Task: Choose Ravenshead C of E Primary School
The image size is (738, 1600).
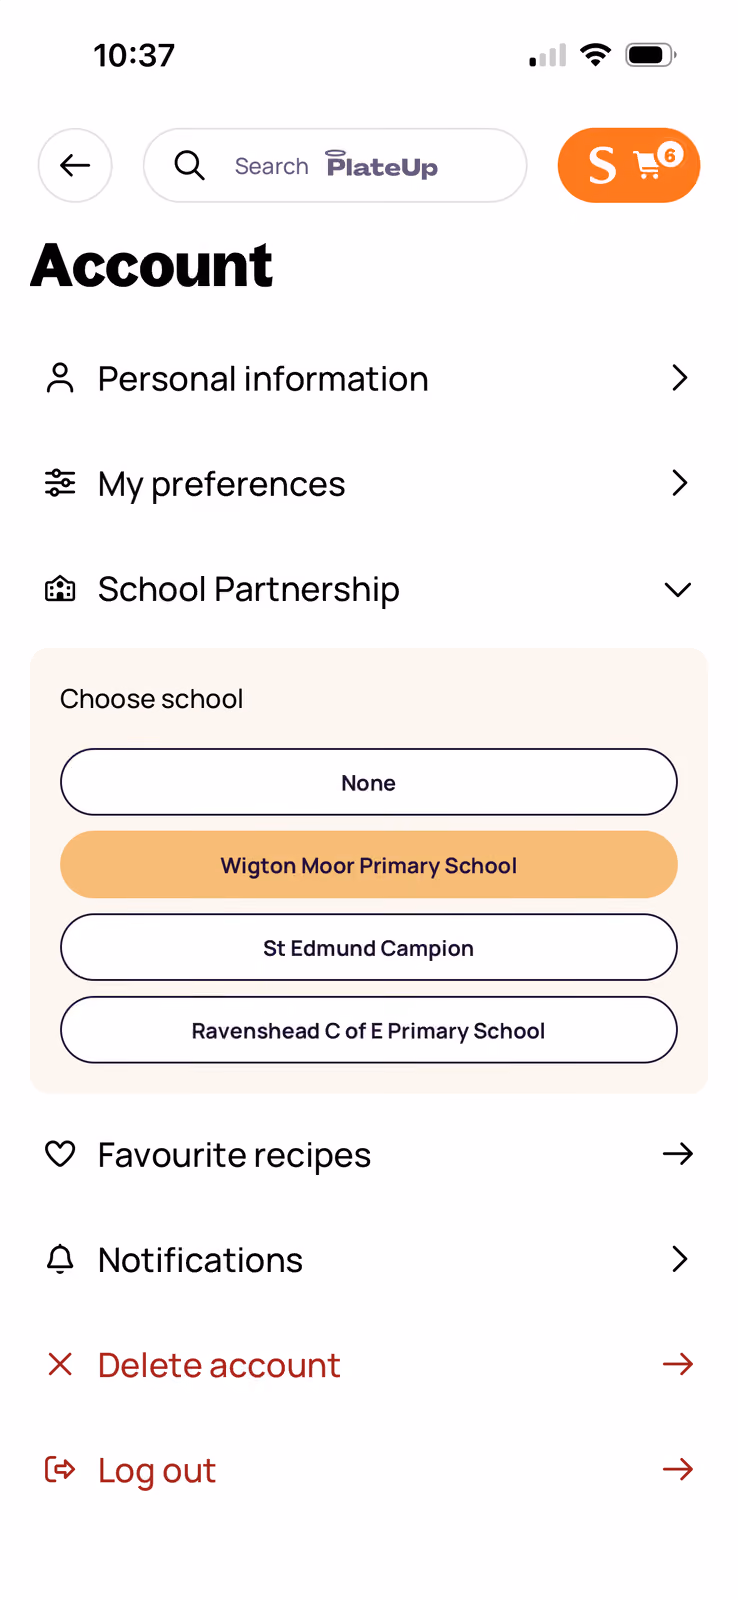Action: (369, 1030)
